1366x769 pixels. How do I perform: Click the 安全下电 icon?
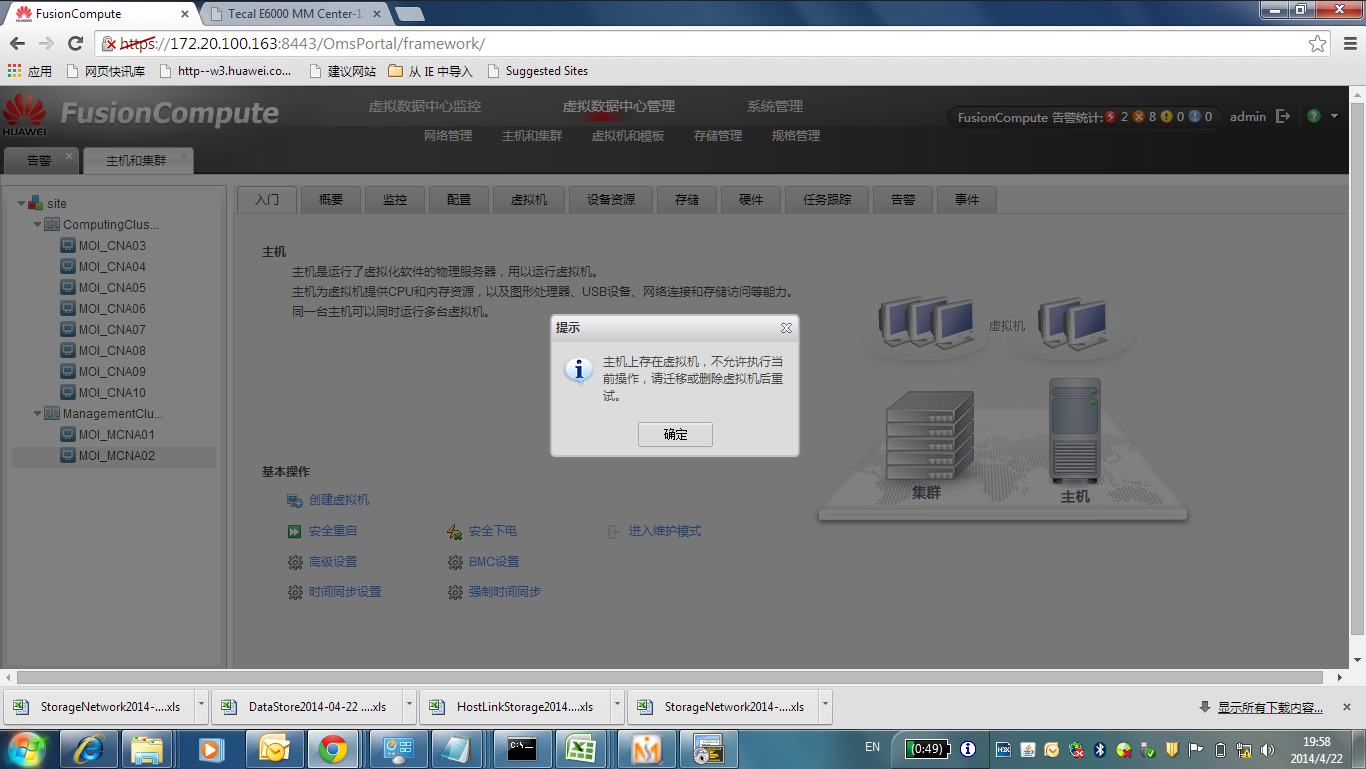[x=454, y=531]
